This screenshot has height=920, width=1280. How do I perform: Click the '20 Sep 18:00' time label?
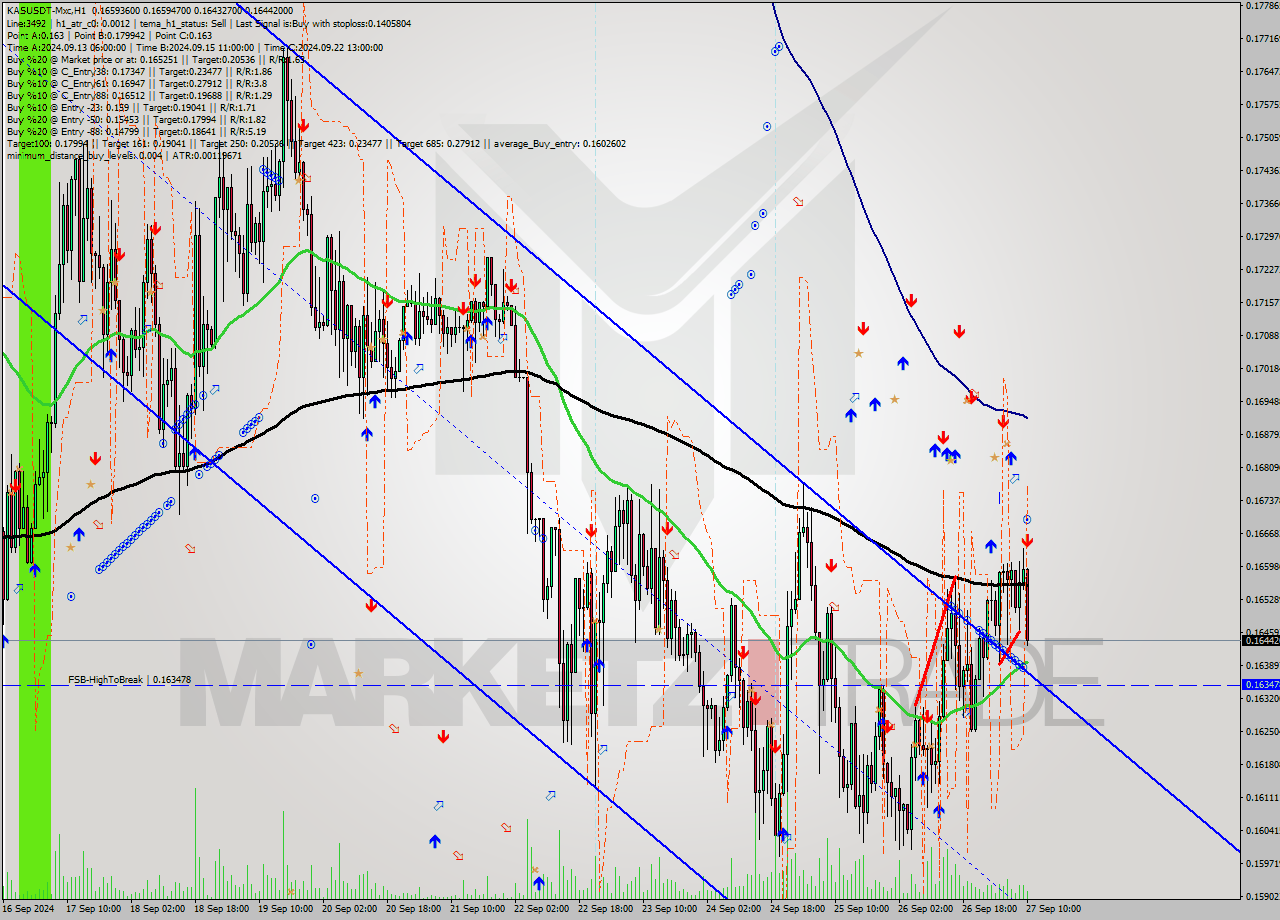(414, 909)
